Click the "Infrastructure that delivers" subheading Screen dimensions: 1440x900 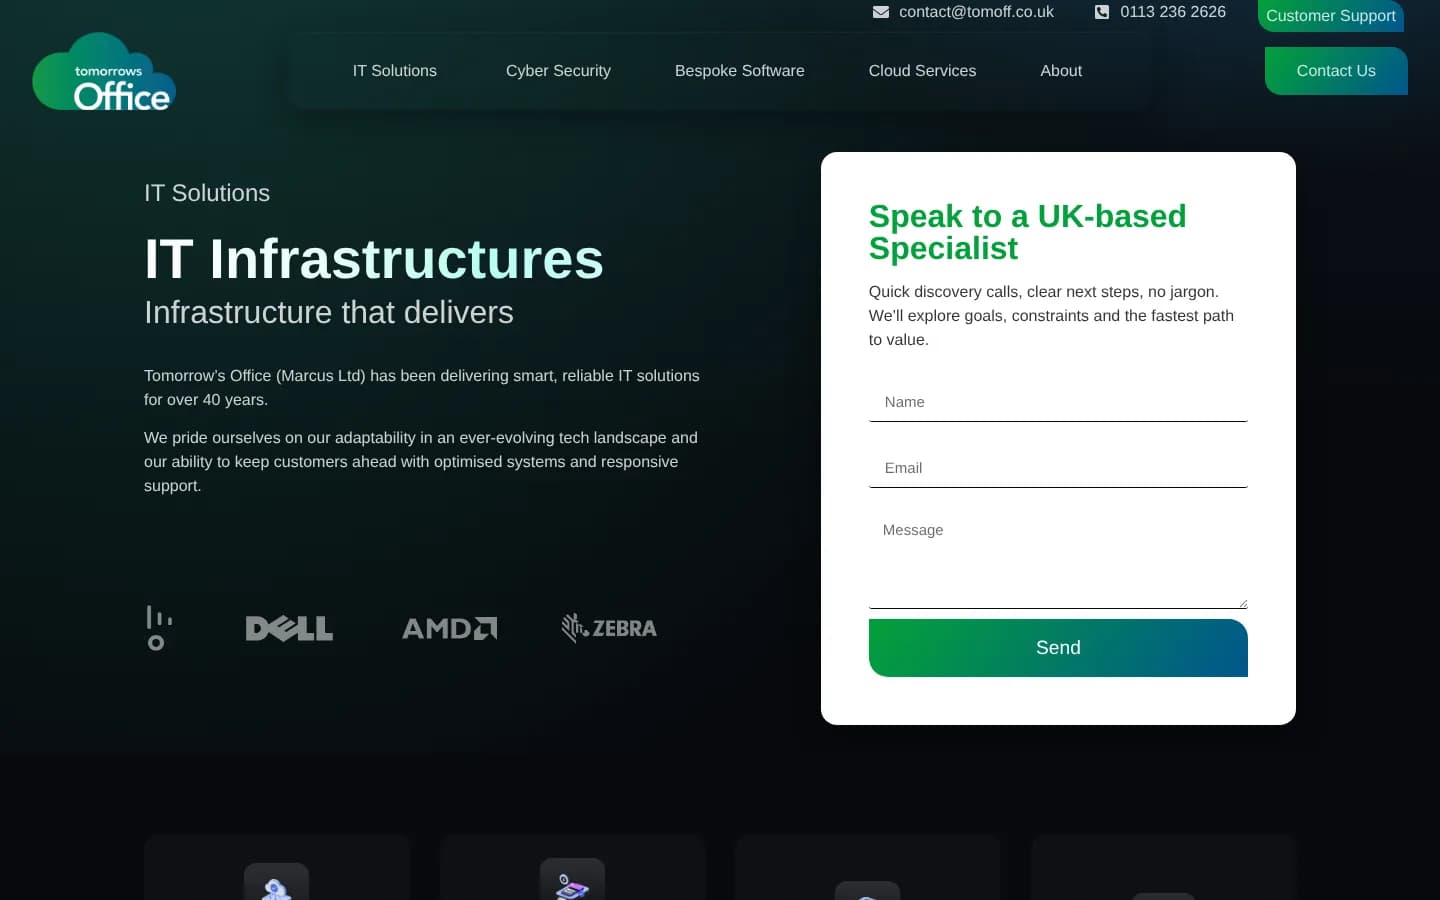329,312
